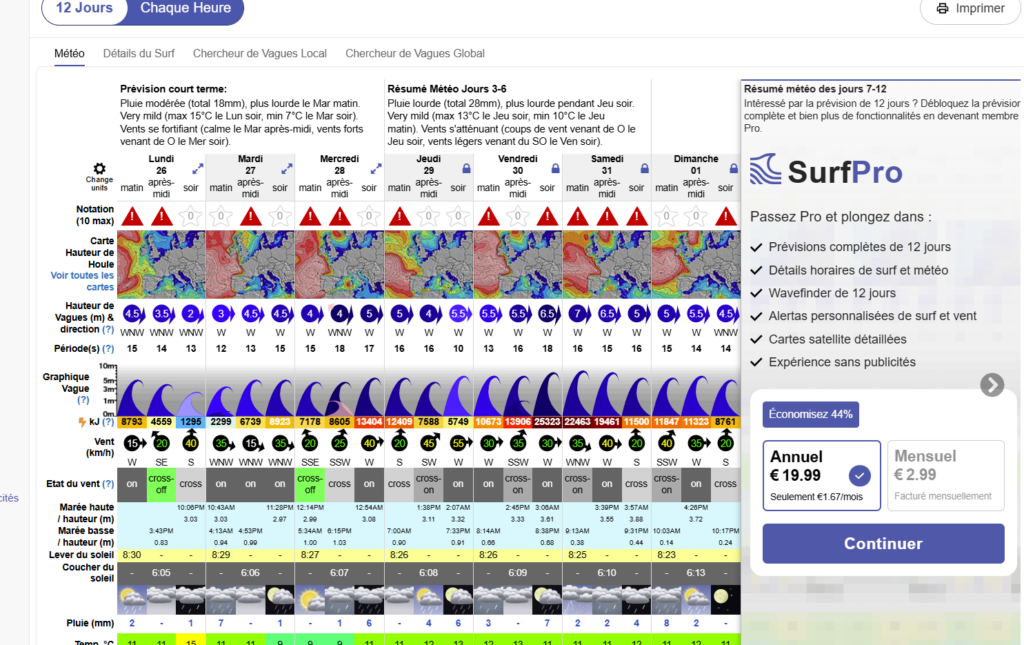This screenshot has width=1024, height=645.
Task: Click the Change units gear icon
Action: click(x=99, y=170)
